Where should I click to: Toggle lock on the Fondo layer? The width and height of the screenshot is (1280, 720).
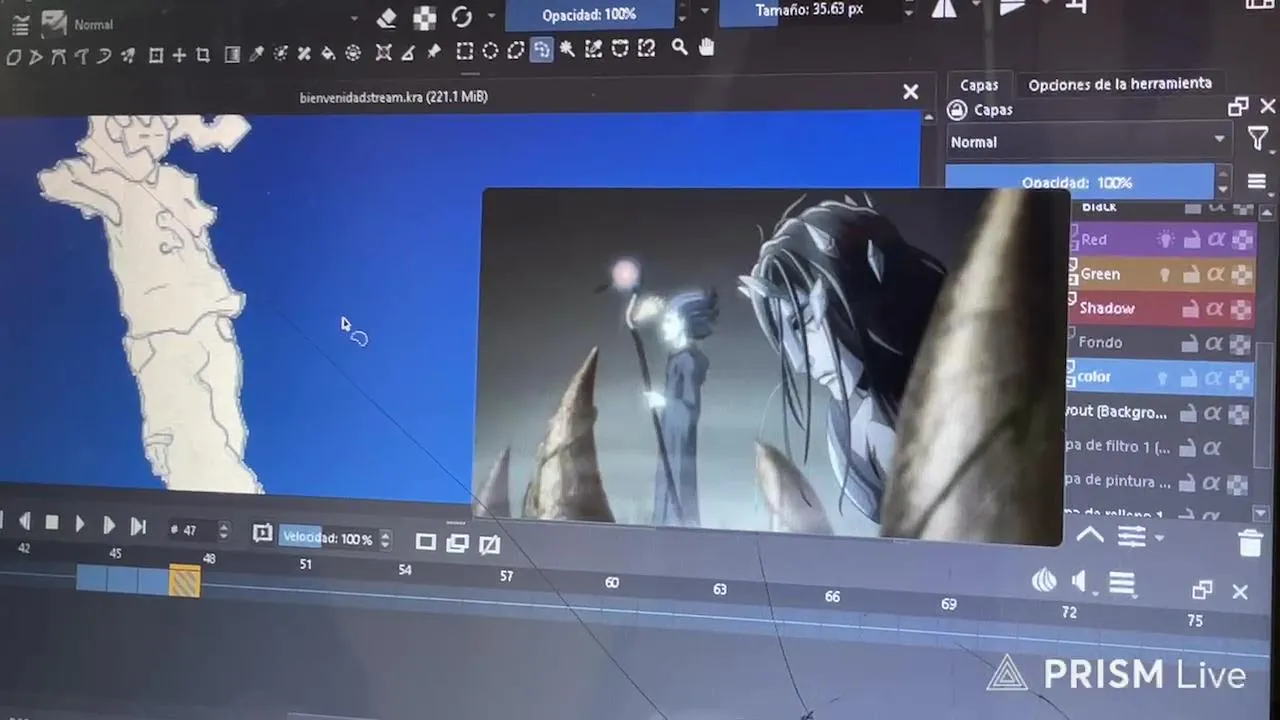pos(1189,343)
